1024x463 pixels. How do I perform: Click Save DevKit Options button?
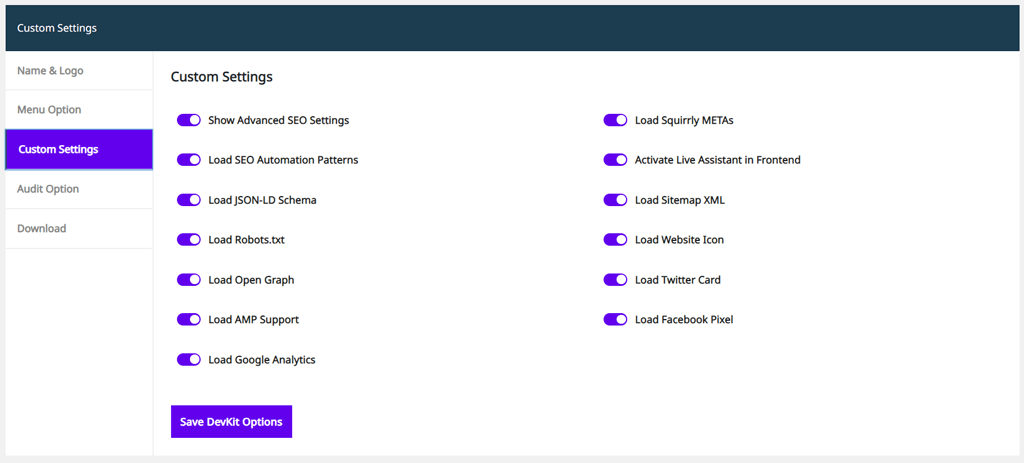[x=231, y=422]
